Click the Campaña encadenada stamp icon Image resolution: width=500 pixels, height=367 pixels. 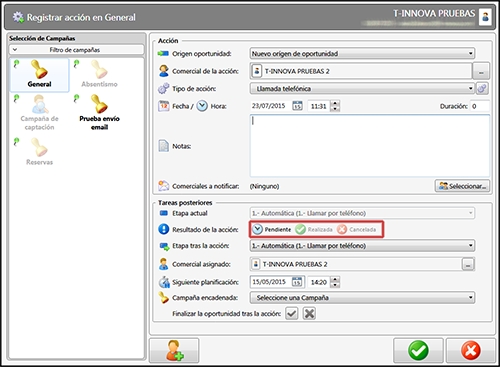click(163, 297)
